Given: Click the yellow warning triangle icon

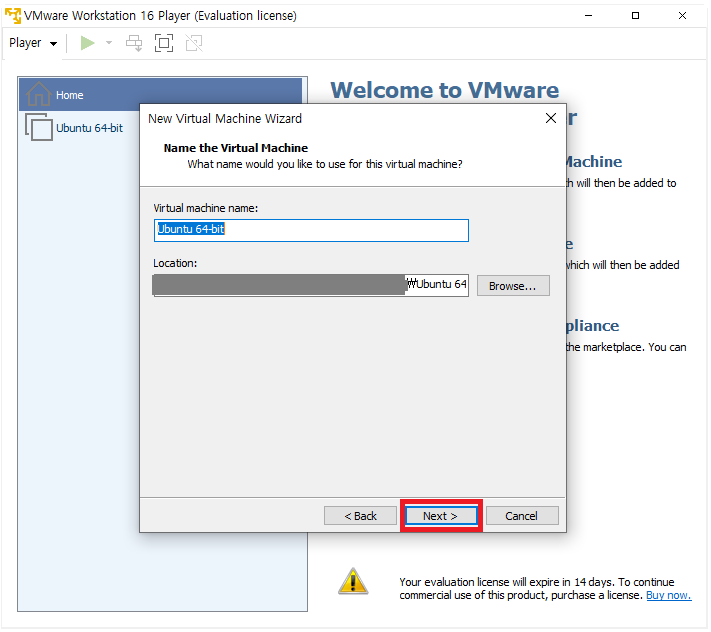Looking at the screenshot, I should pos(353,581).
